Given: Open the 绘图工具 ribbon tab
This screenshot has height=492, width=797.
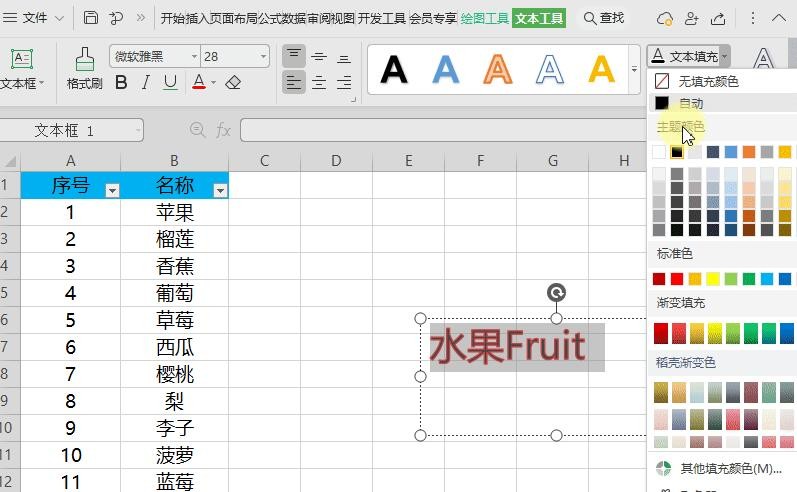Looking at the screenshot, I should [x=485, y=18].
